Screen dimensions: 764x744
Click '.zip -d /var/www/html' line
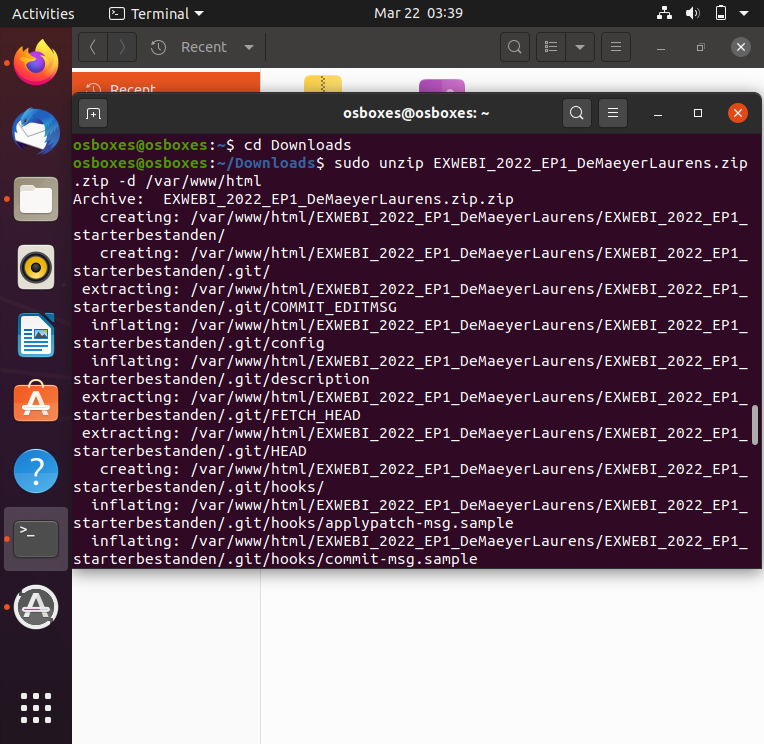click(167, 181)
